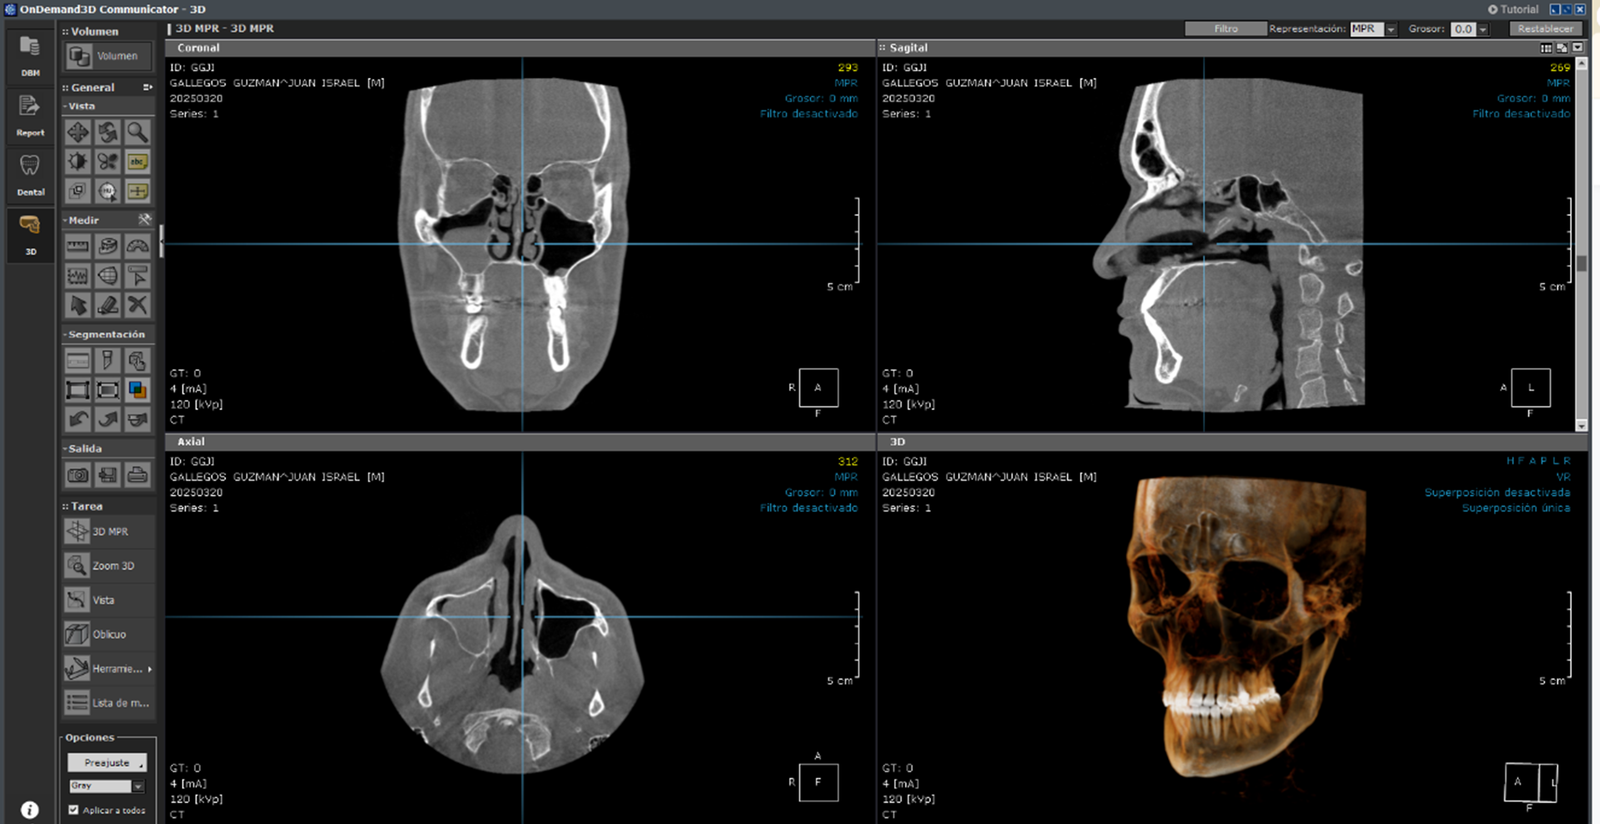
Task: Click the Sagital view vertical scrollbar
Action: (x=1581, y=264)
